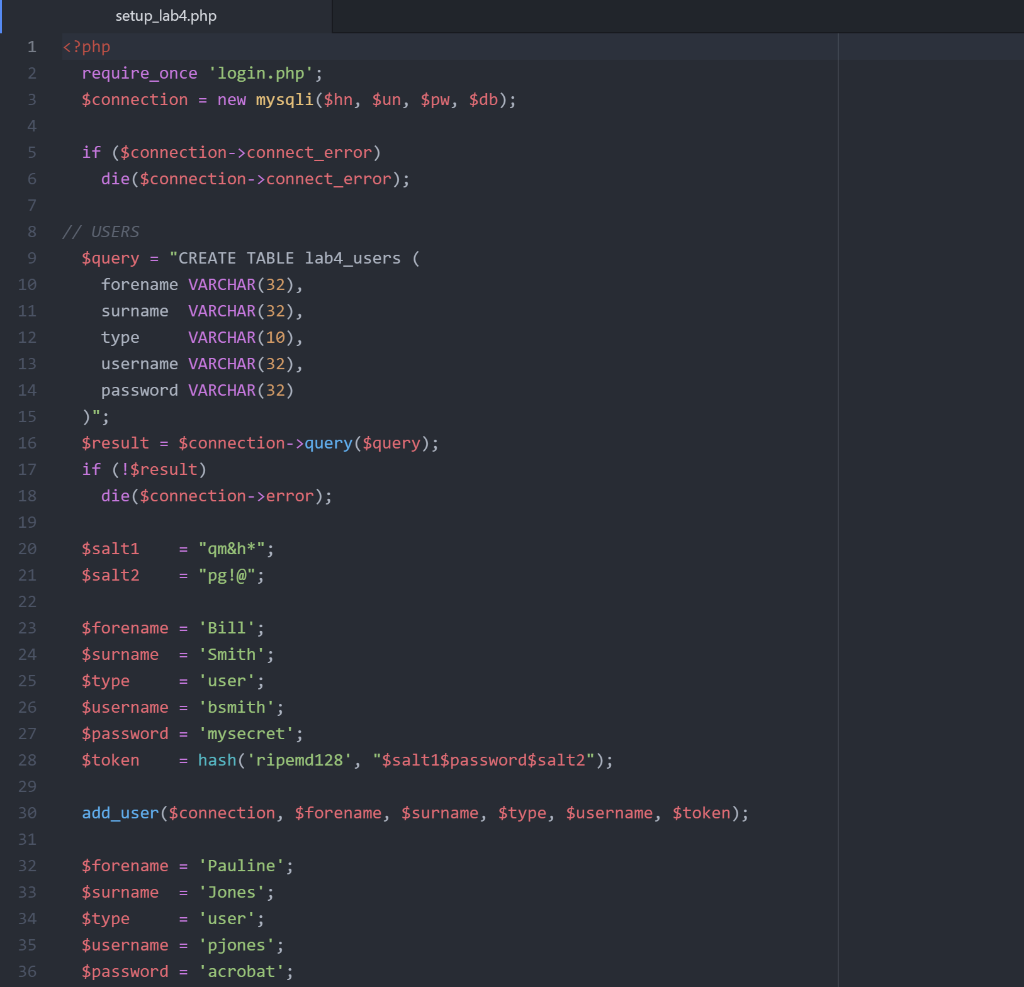Click 'query' method call on line 16
Image resolution: width=1024 pixels, height=987 pixels.
coord(328,444)
